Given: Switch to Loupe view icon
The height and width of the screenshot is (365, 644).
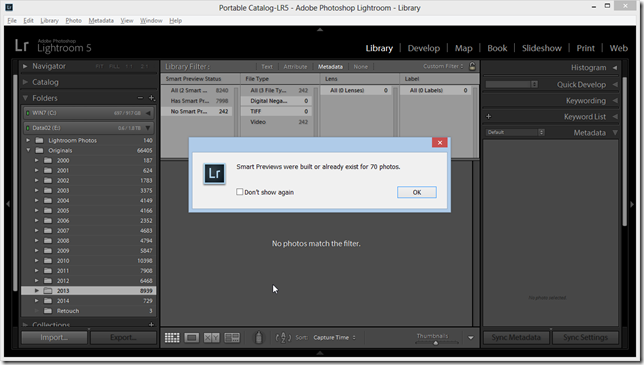Looking at the screenshot, I should coord(191,337).
